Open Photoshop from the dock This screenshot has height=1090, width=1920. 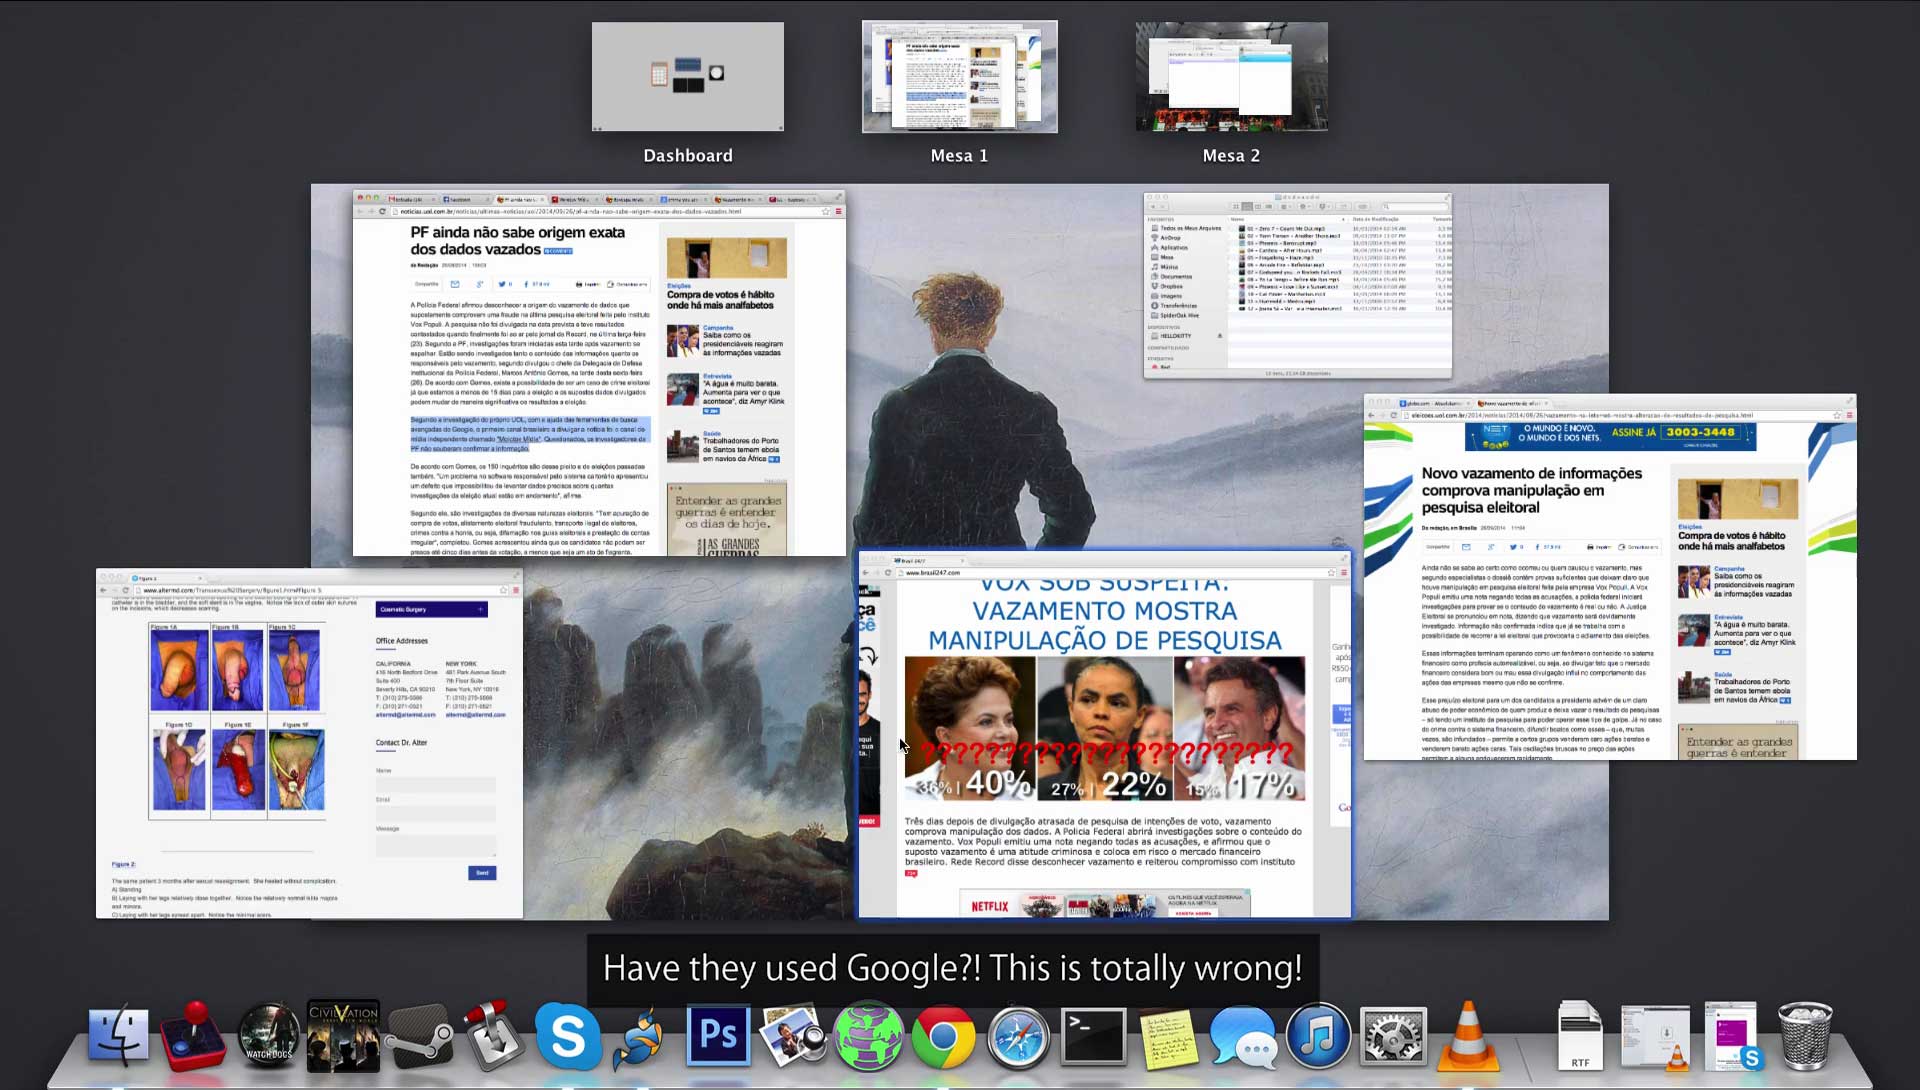(x=718, y=1036)
